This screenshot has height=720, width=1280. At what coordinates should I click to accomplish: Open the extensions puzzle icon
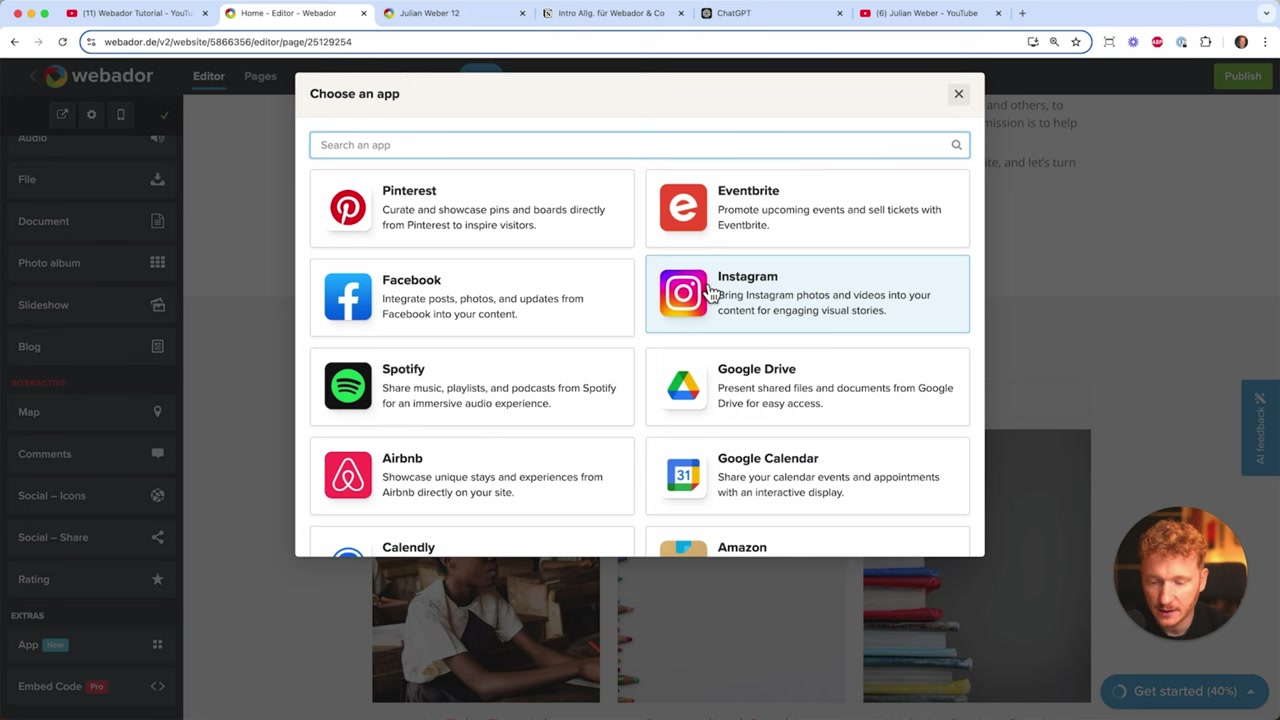1205,42
